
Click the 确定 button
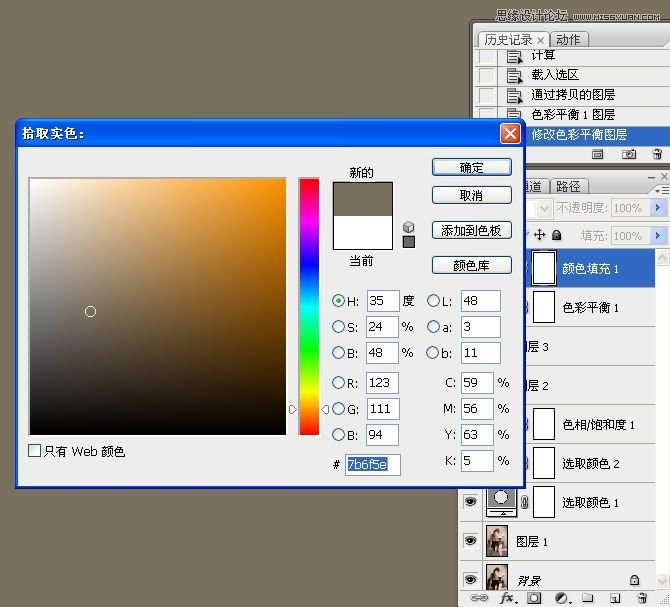(x=472, y=167)
